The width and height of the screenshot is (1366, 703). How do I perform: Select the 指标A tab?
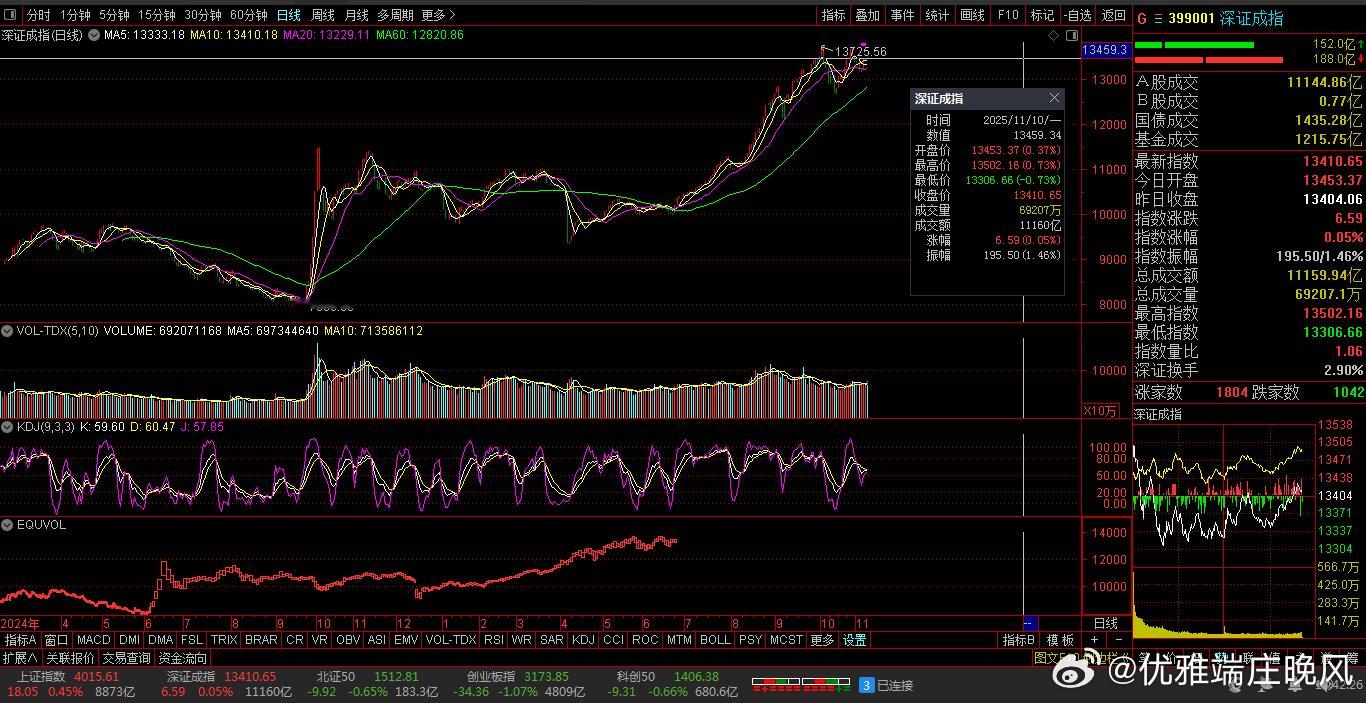coord(21,640)
